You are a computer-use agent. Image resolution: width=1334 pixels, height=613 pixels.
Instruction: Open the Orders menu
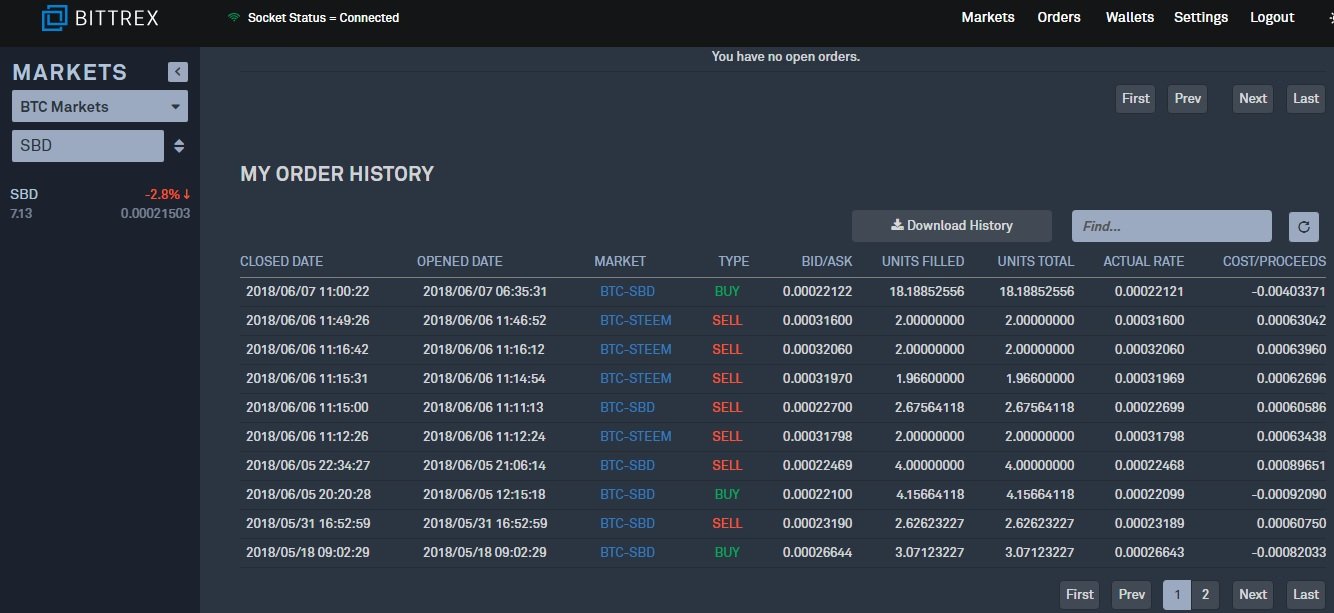click(1059, 17)
